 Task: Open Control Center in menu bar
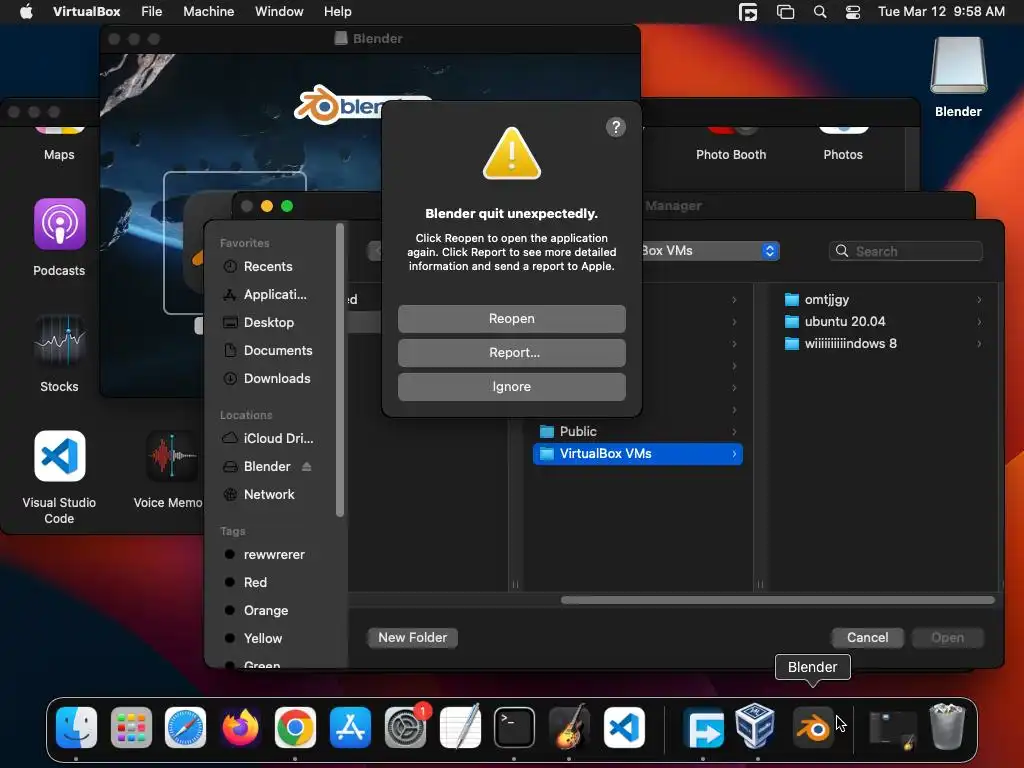click(853, 12)
